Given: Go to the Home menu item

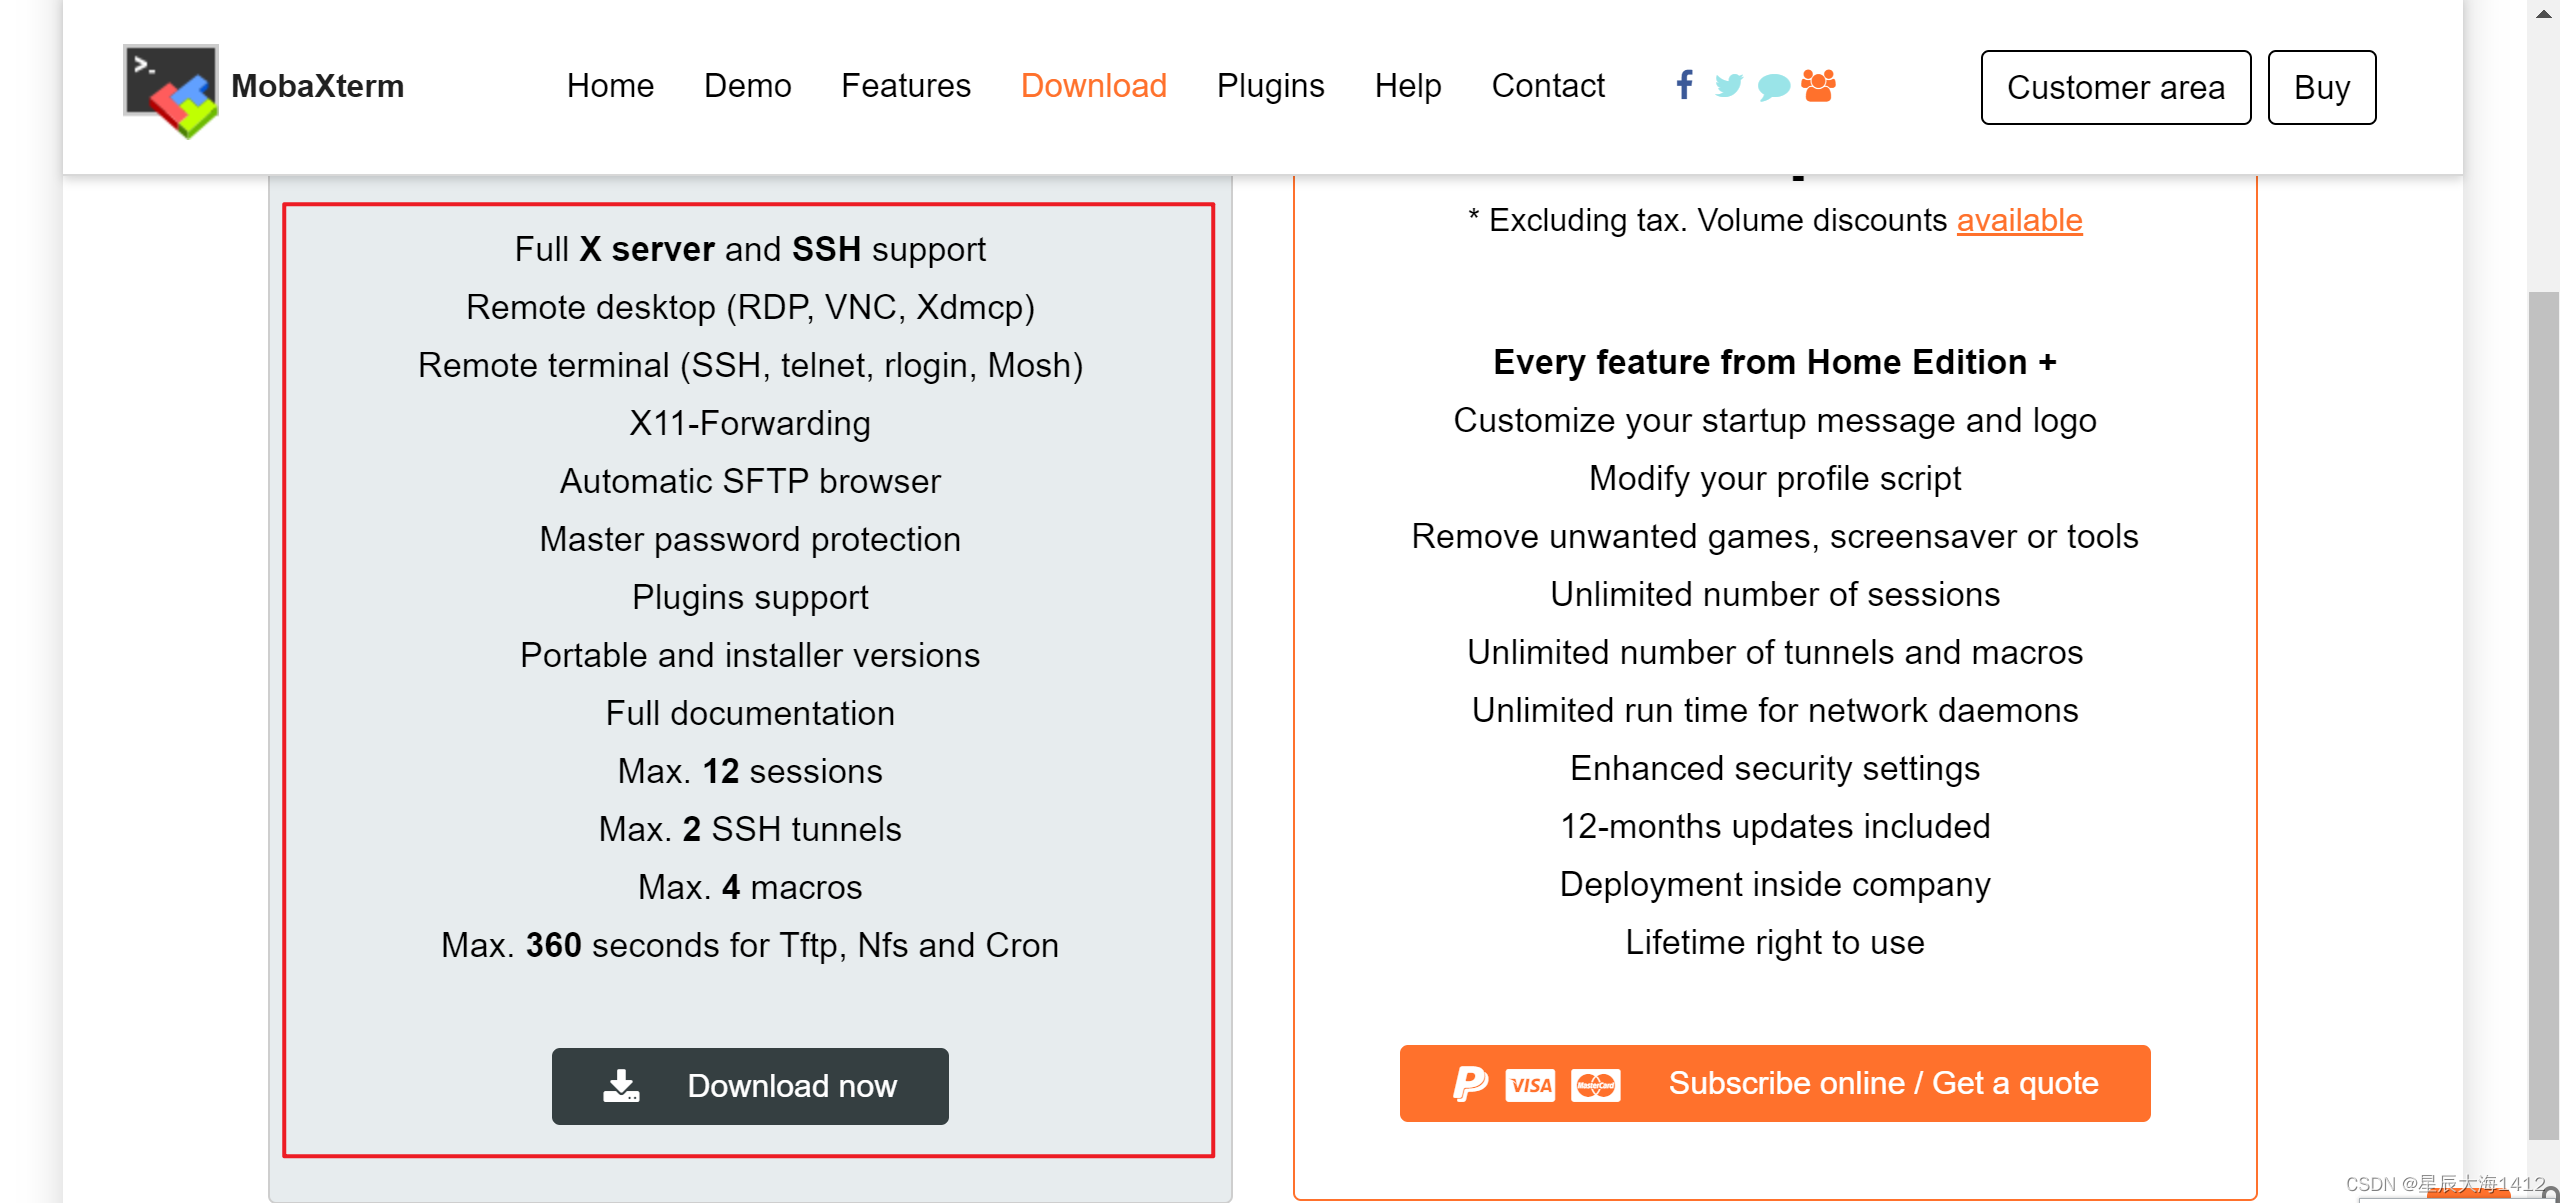Looking at the screenshot, I should coord(610,86).
